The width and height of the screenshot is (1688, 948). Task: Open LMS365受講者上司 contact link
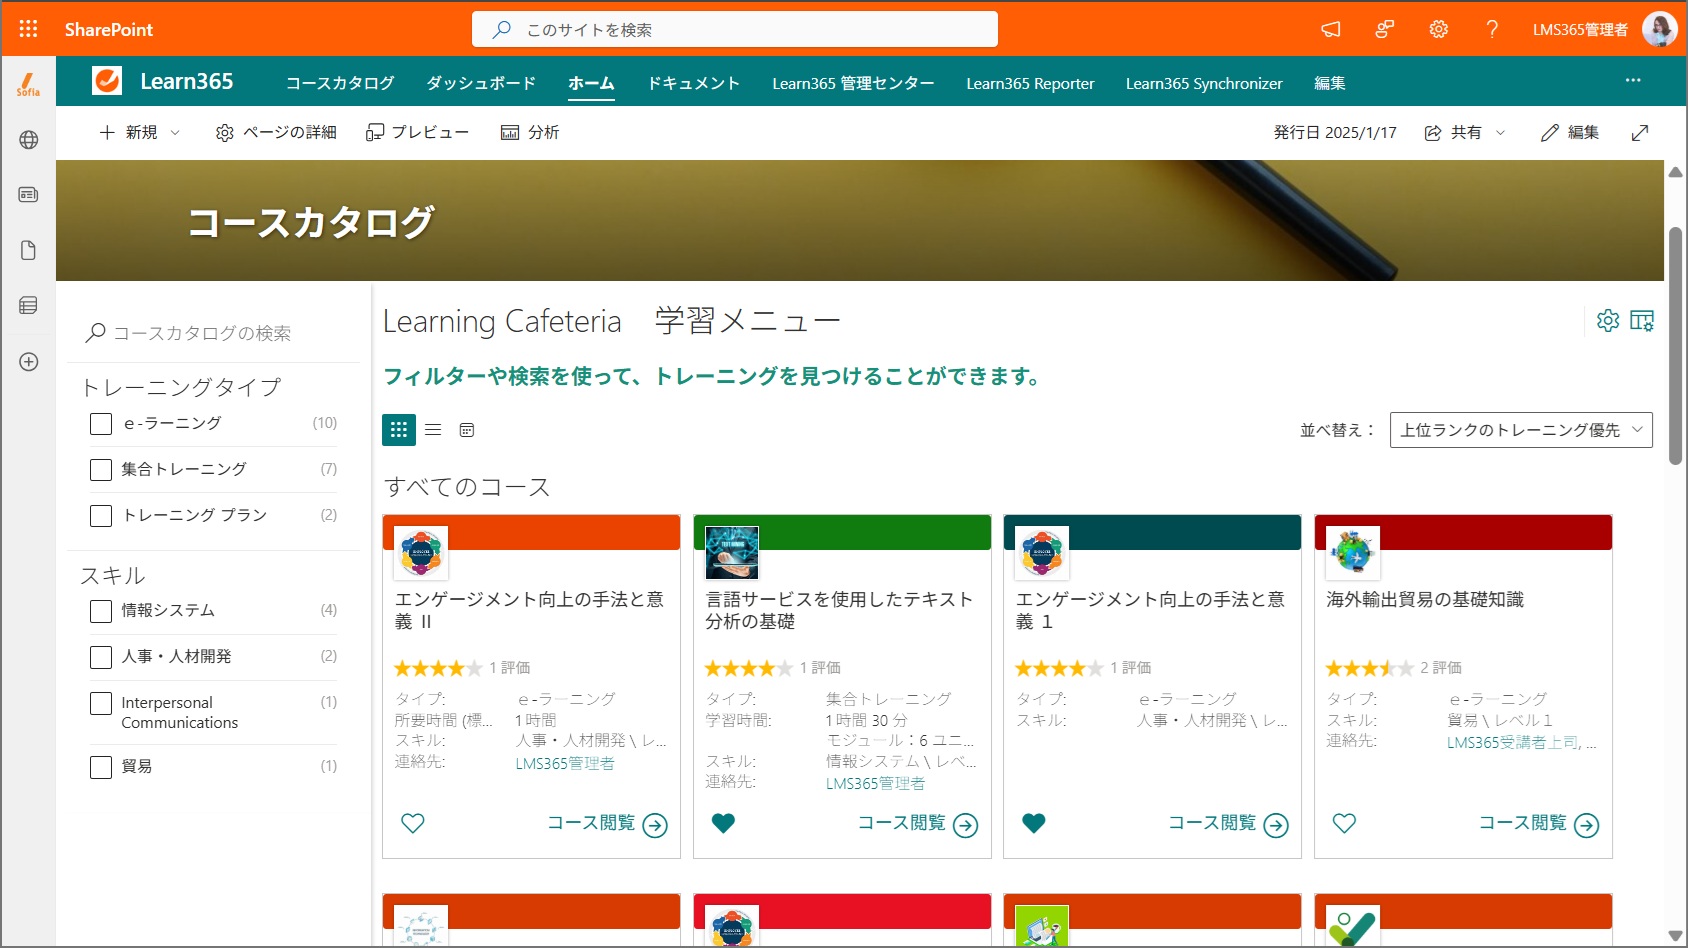point(1514,743)
